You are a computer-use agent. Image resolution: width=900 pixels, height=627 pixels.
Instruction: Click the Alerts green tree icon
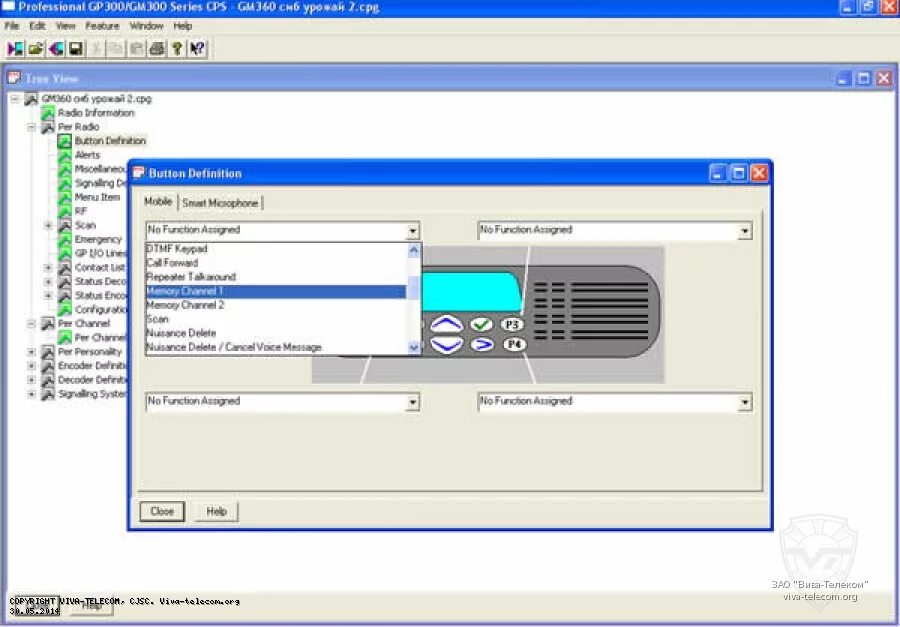click(65, 155)
